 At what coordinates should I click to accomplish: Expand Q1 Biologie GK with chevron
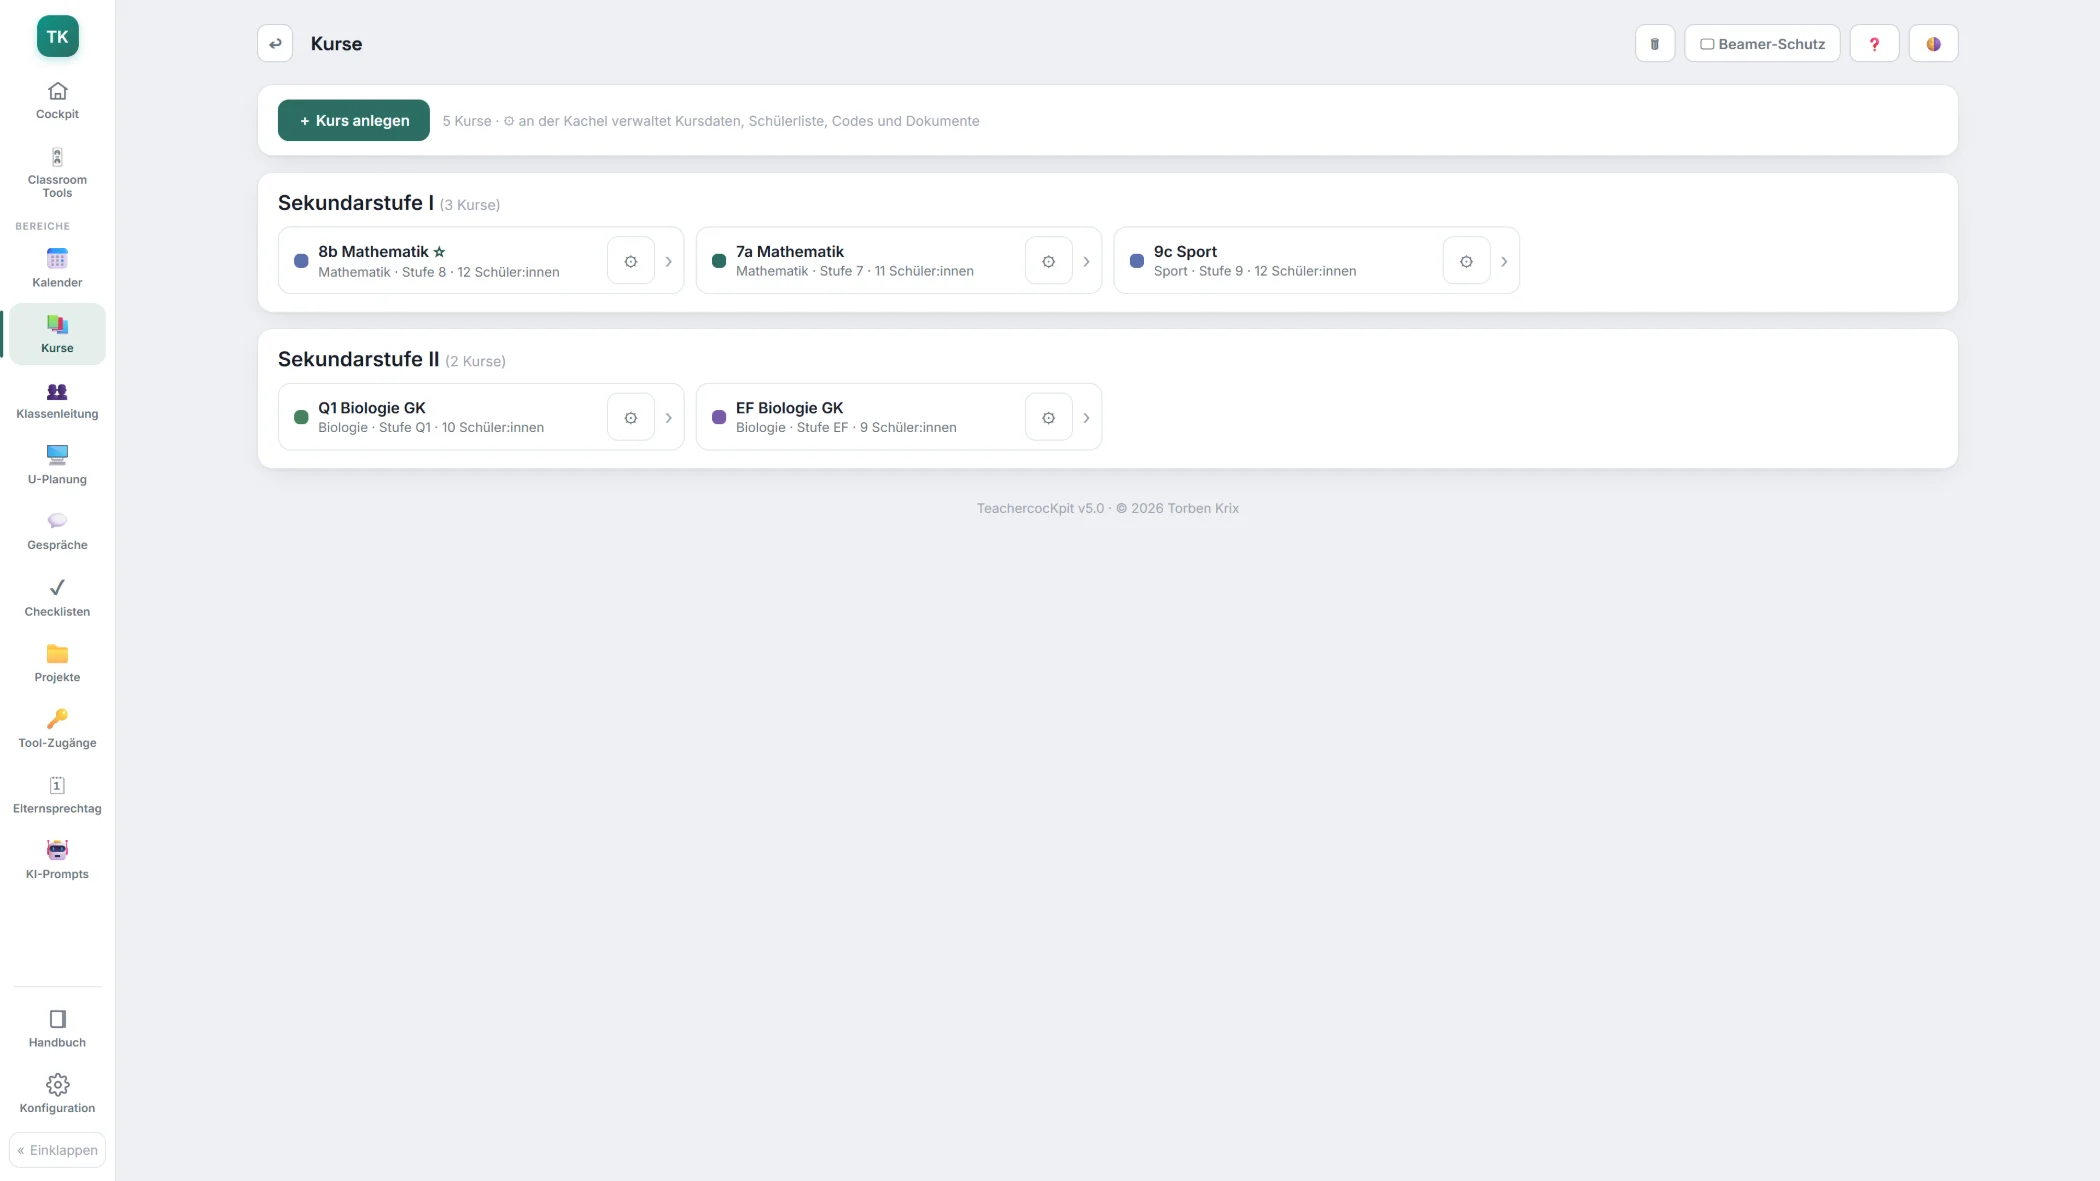click(x=669, y=418)
